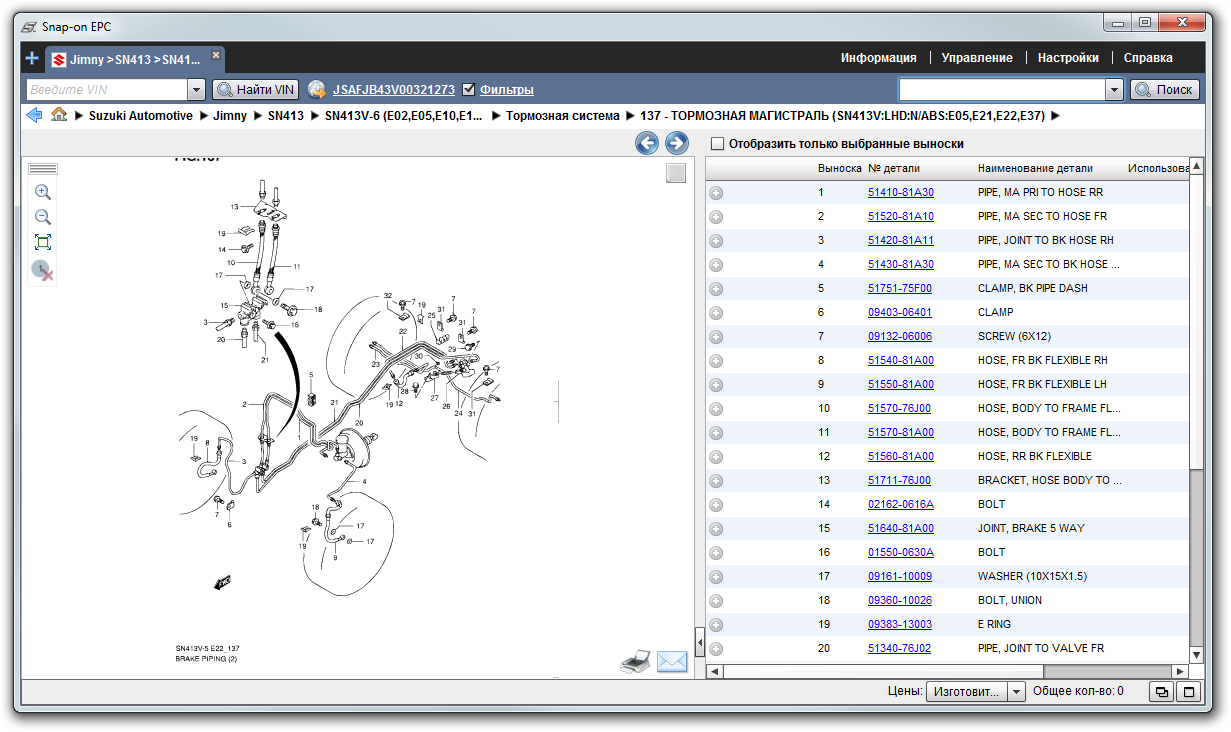Viewport: 1231px width, 732px height.
Task: Zoom out on the diagram
Action: click(43, 217)
